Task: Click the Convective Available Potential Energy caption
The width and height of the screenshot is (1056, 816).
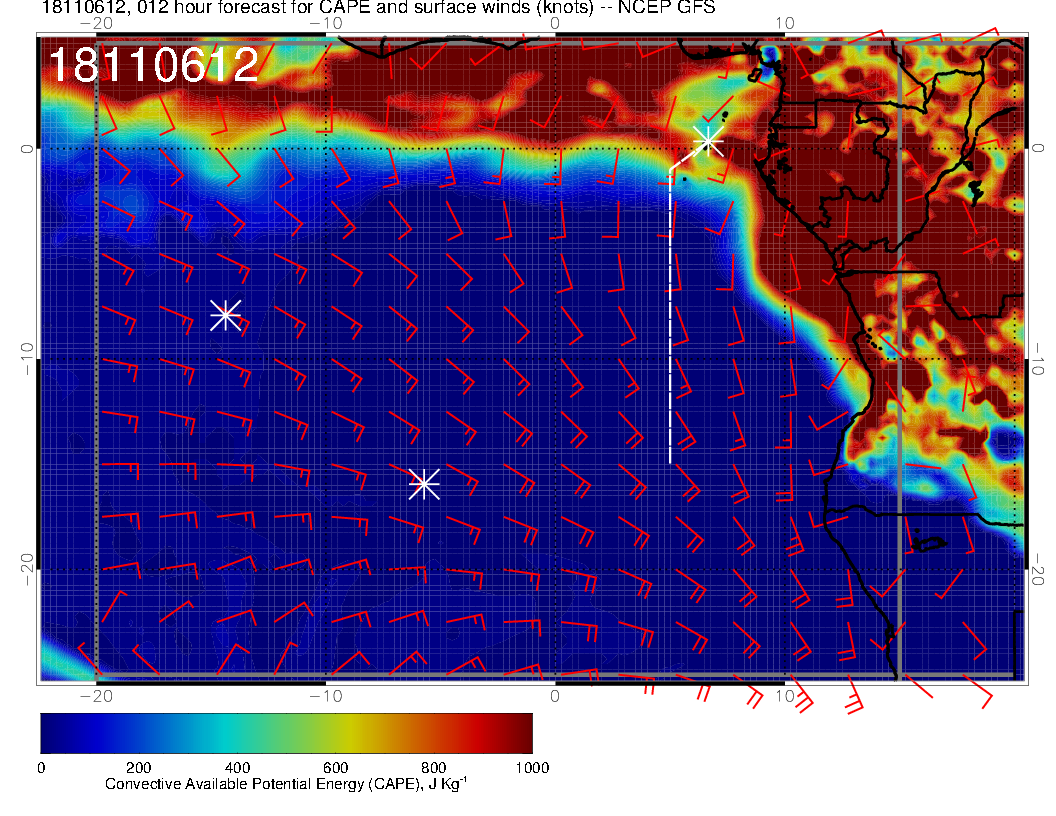Action: 285,784
